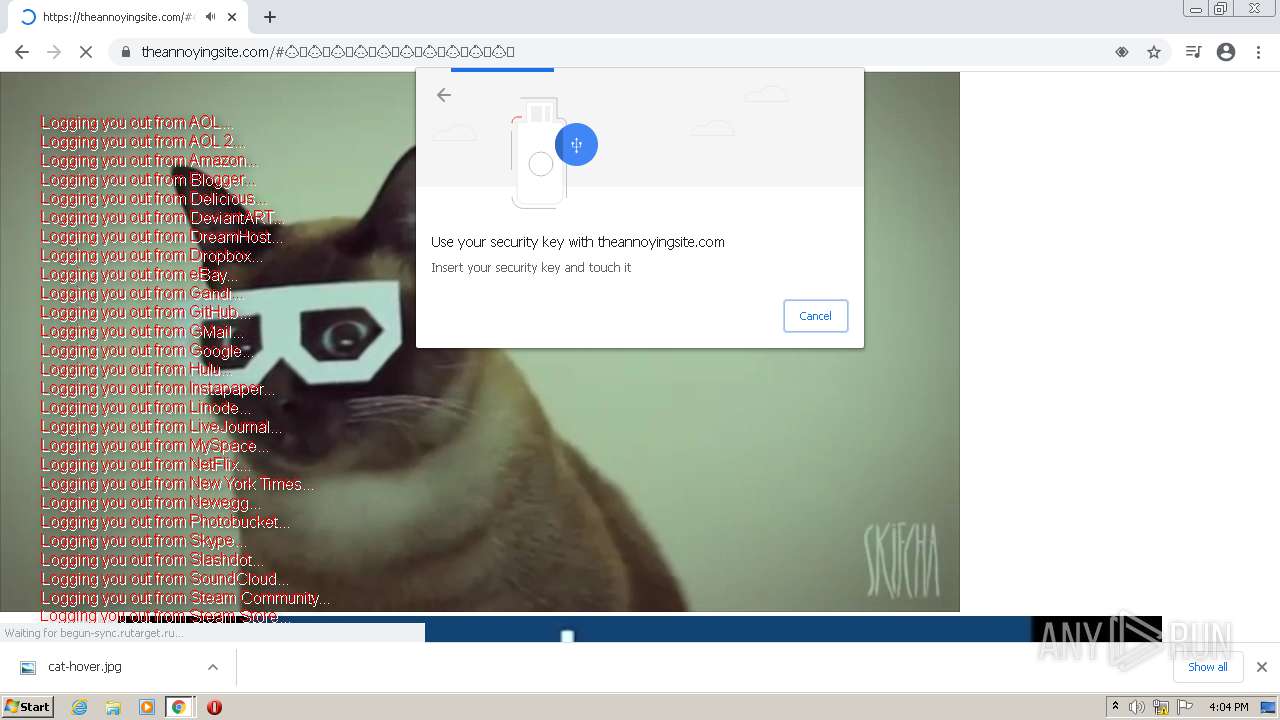Click the network tray icon
1280x720 pixels.
[x=1161, y=707]
